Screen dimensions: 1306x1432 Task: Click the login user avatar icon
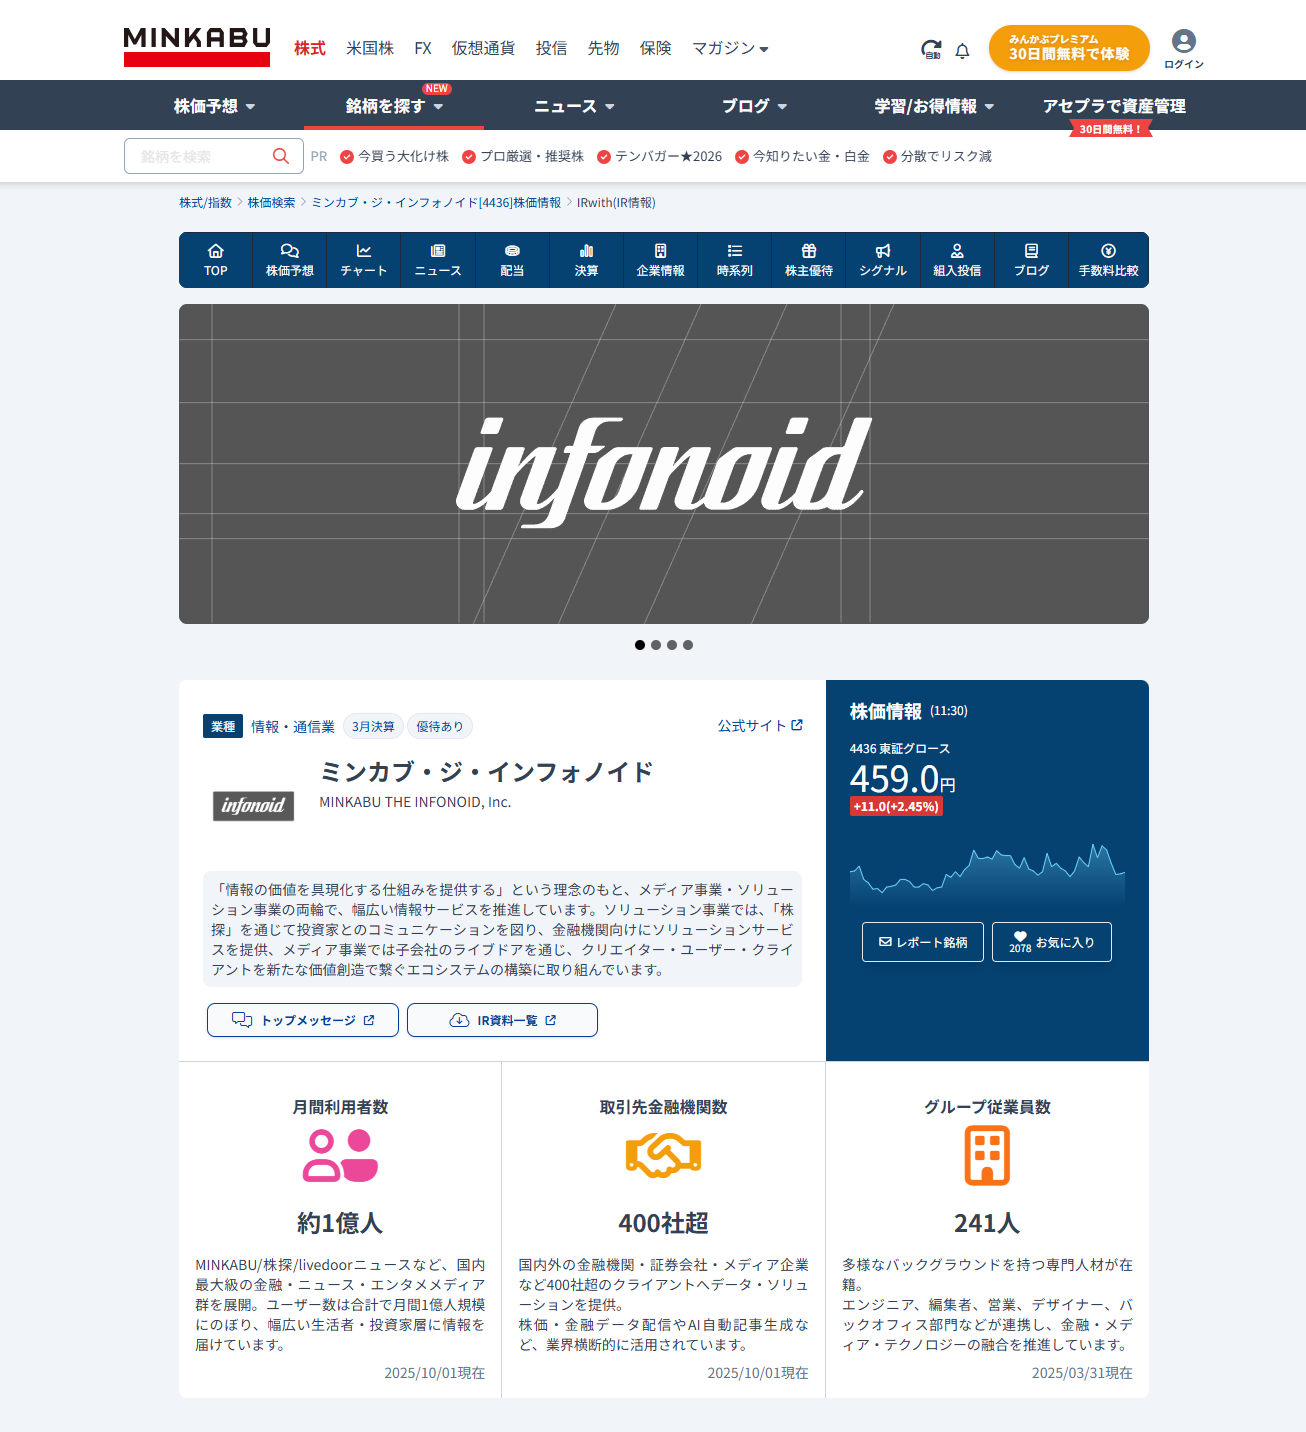point(1183,41)
